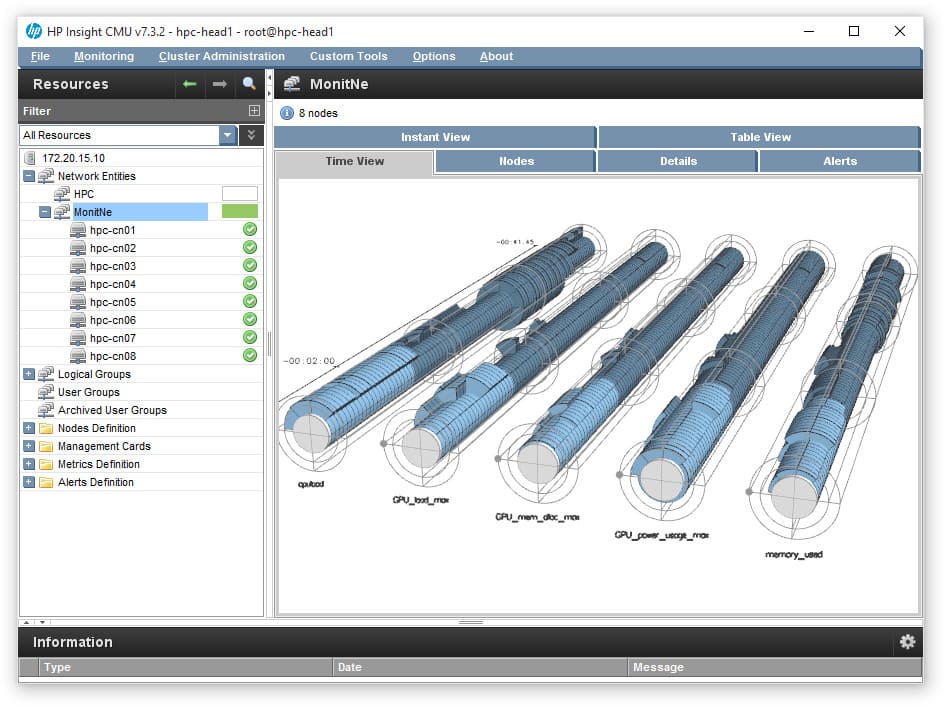The height and width of the screenshot is (706, 945).
Task: Expand the Alerts Definition folder
Action: tap(28, 482)
